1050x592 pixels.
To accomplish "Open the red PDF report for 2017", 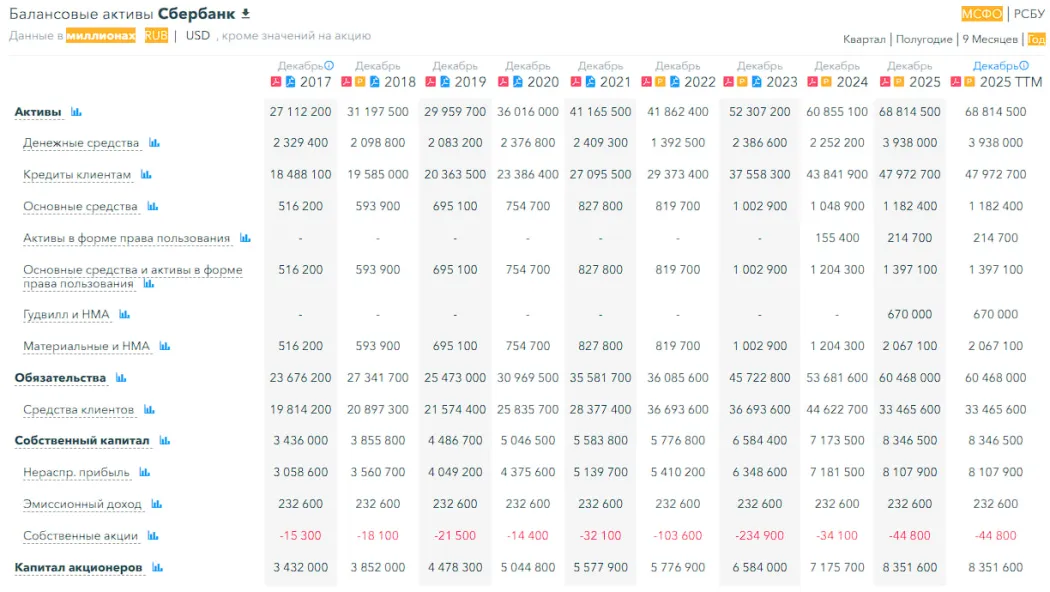I will [x=276, y=82].
